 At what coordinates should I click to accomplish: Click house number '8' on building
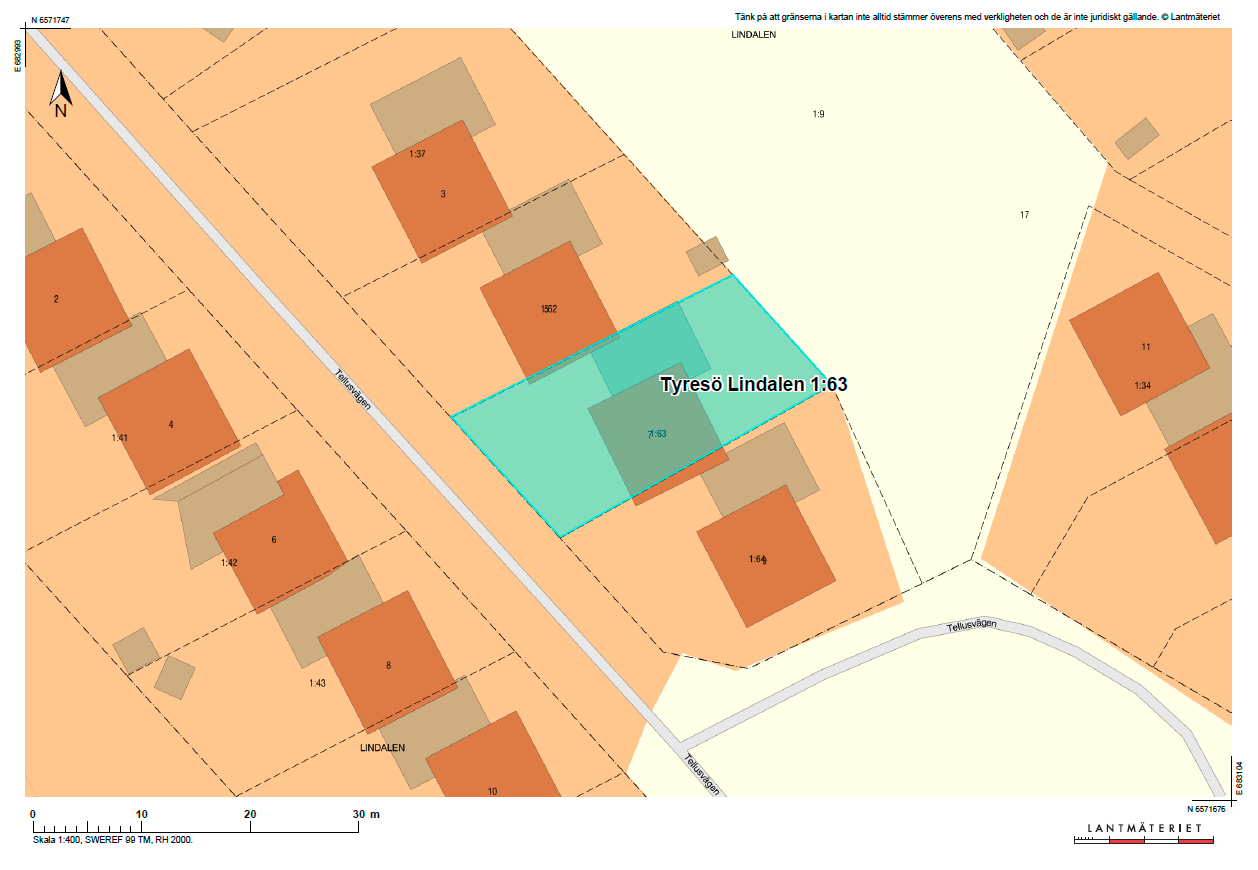[x=388, y=666]
